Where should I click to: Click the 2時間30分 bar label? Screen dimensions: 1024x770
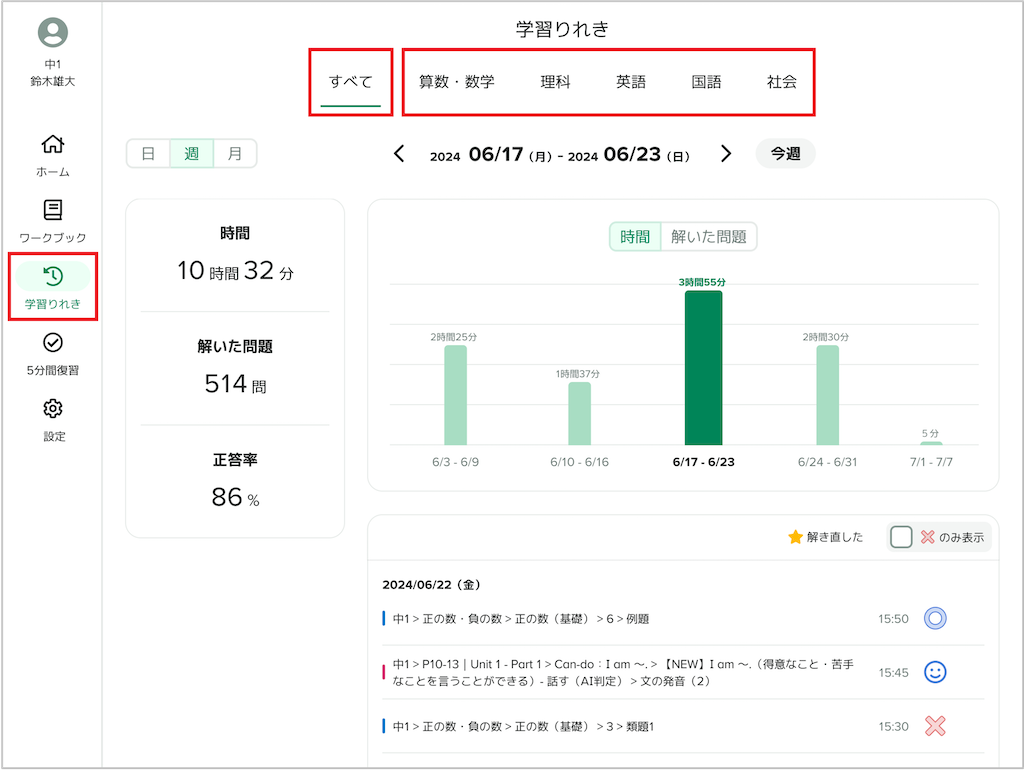825,337
